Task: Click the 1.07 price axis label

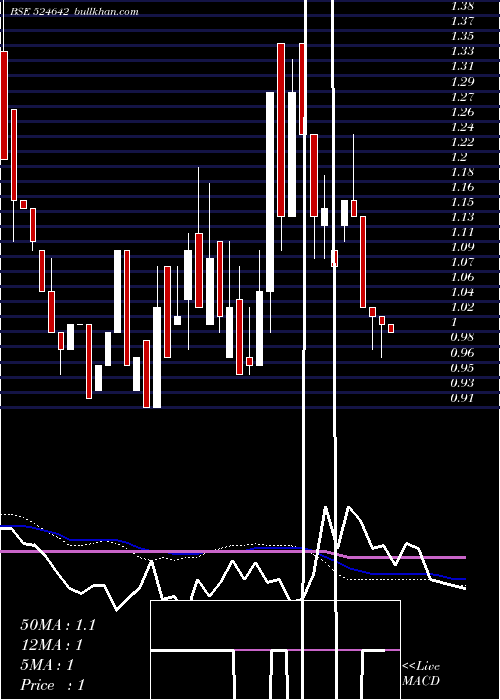Action: pos(462,262)
